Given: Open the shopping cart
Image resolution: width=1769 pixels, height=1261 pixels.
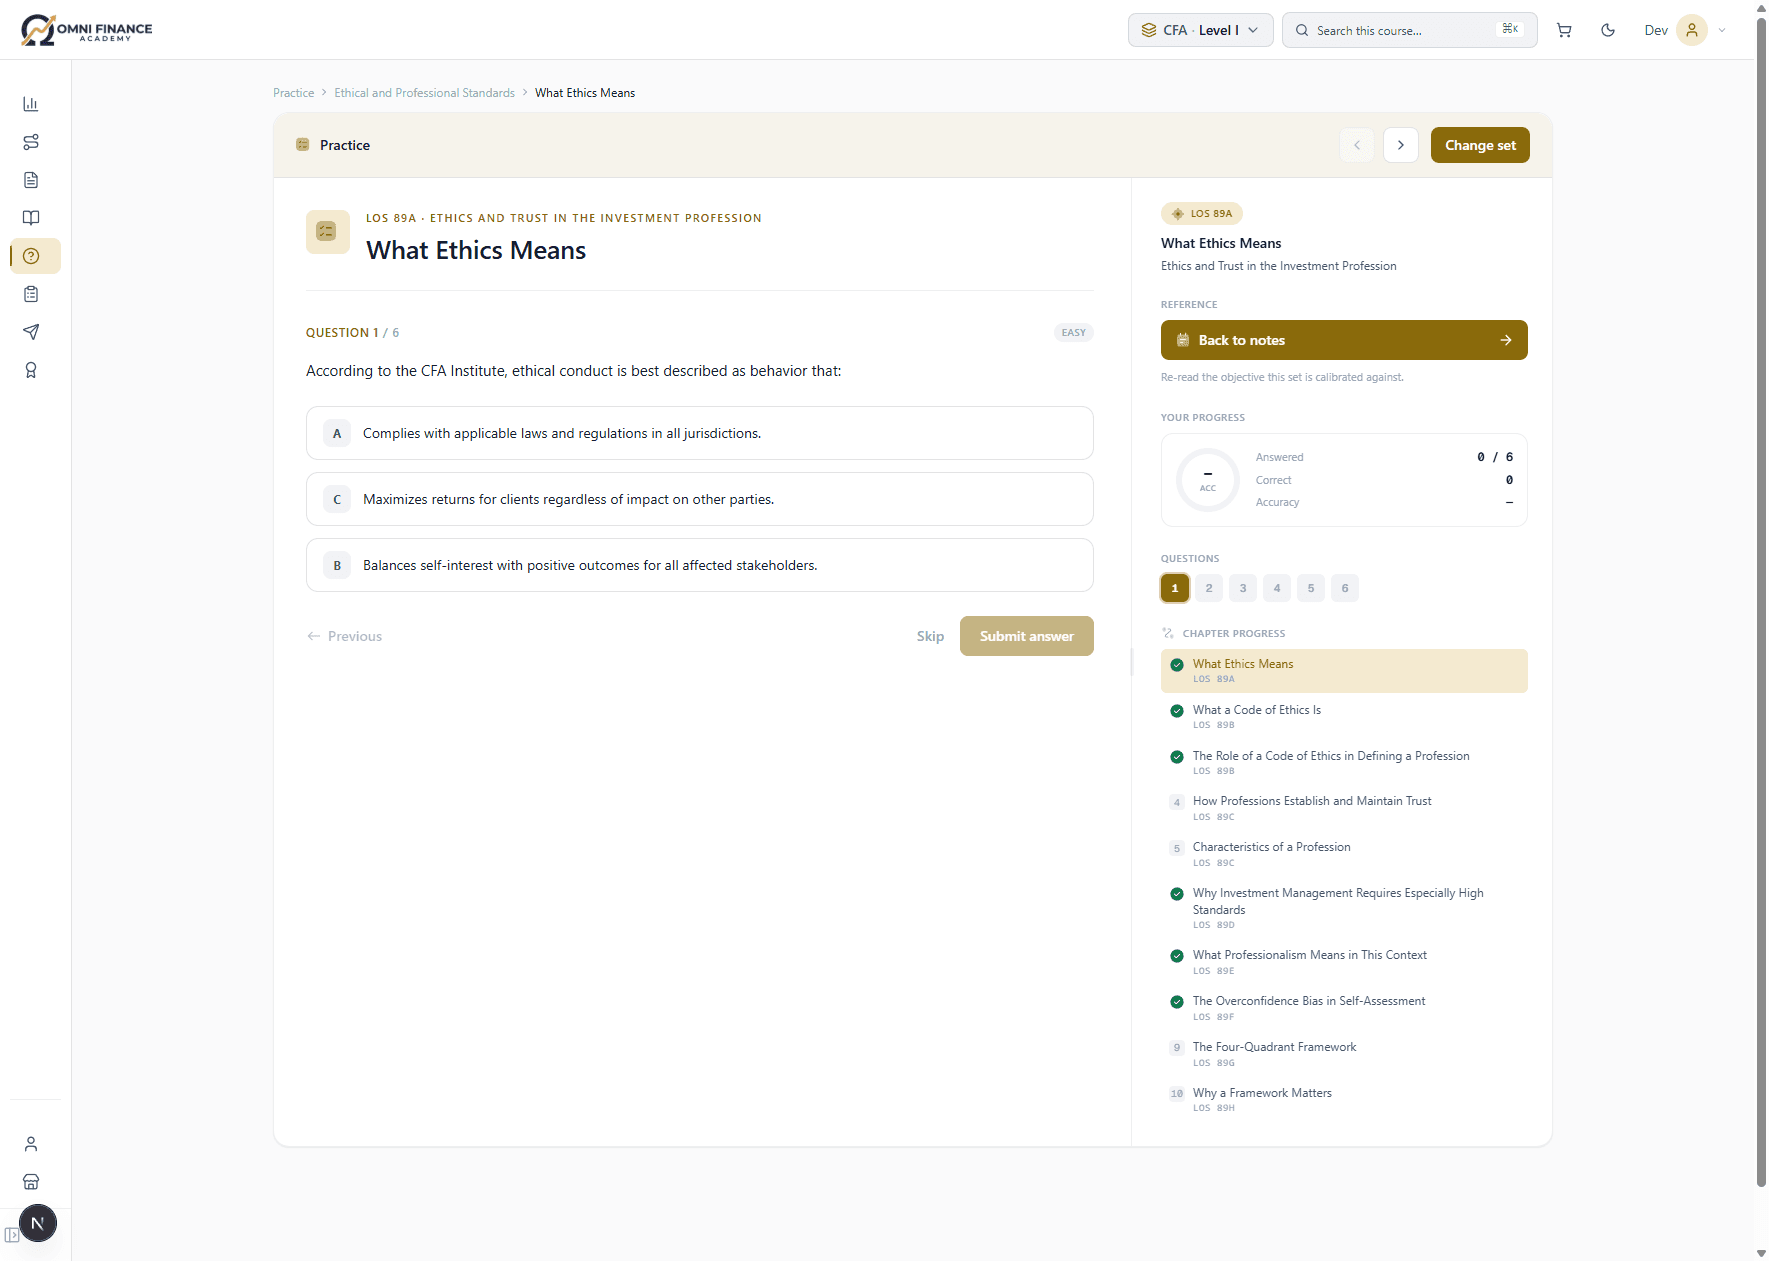Looking at the screenshot, I should coord(1564,30).
